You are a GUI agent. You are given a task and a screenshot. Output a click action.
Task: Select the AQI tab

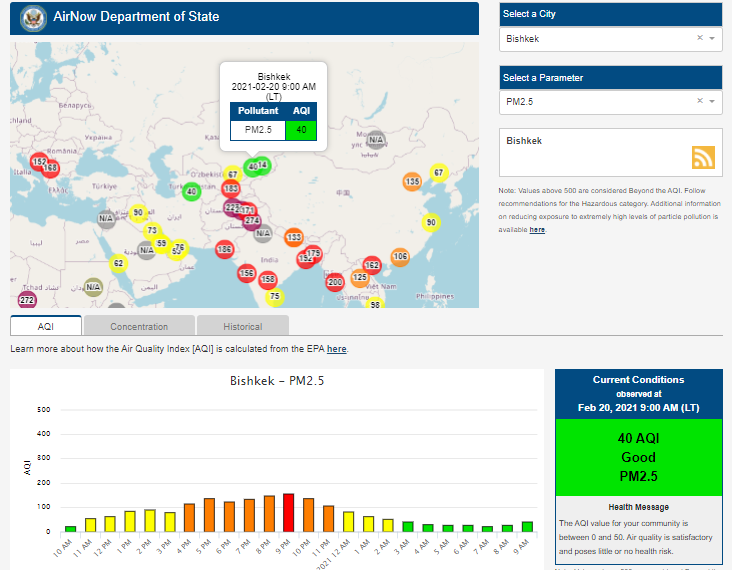coord(46,326)
